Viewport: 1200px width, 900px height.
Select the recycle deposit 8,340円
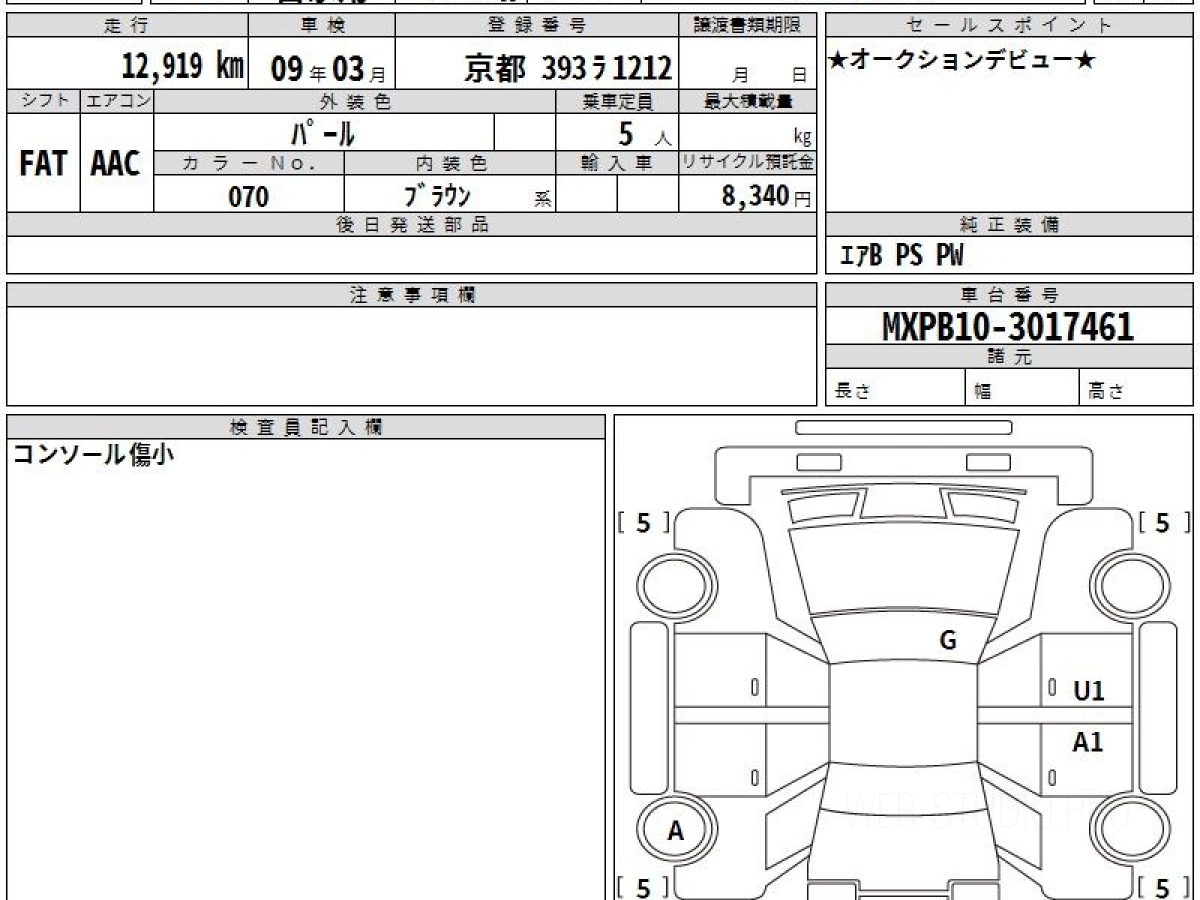click(x=766, y=196)
